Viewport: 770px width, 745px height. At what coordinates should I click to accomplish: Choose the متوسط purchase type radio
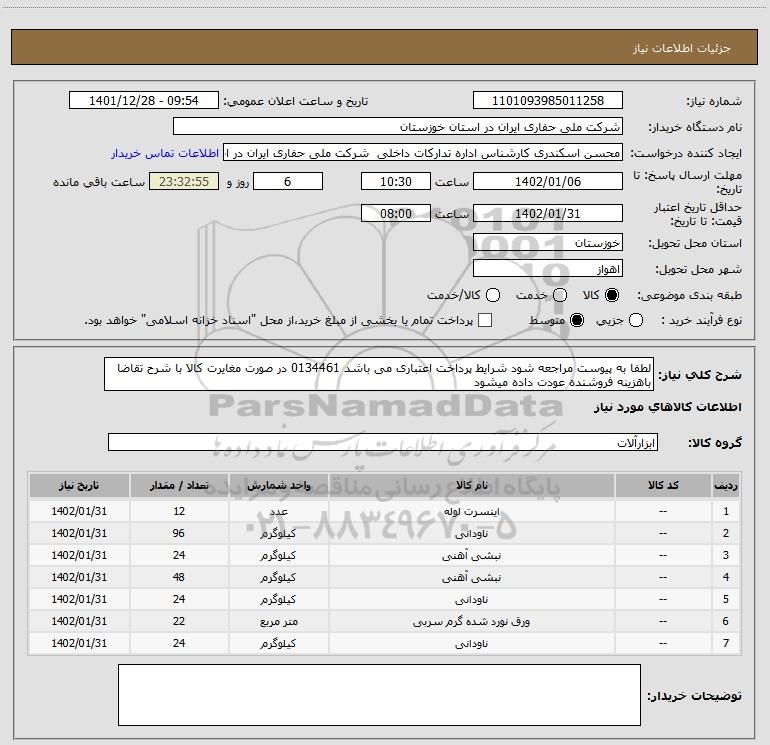pyautogui.click(x=577, y=321)
